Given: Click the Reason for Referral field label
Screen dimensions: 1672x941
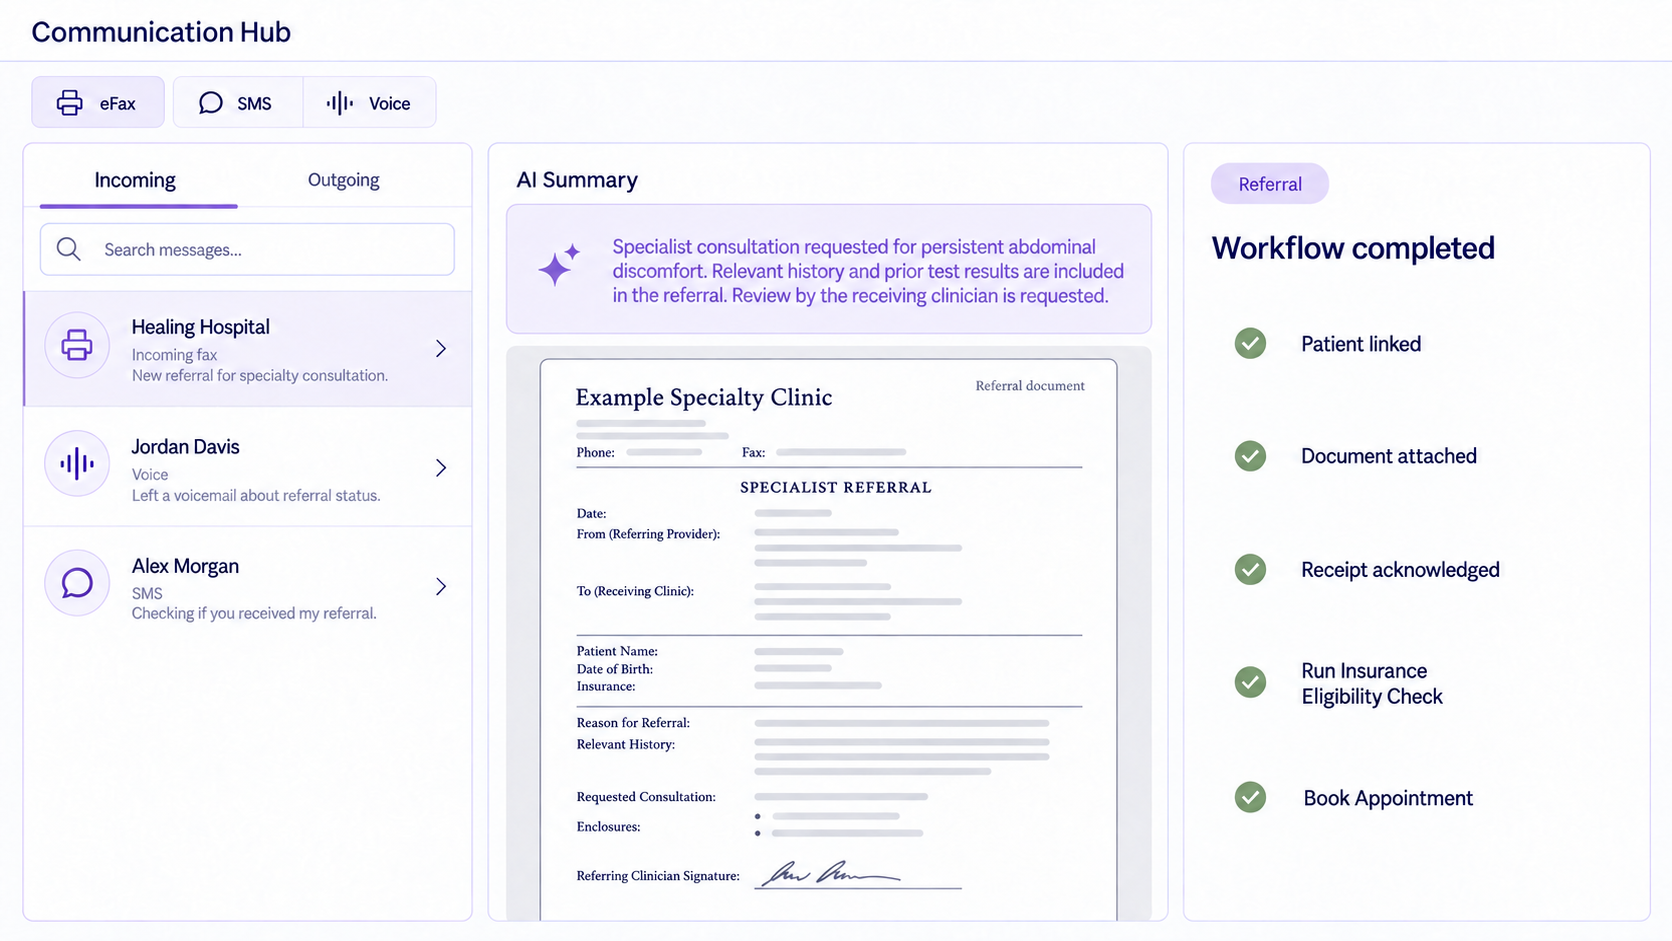Looking at the screenshot, I should click(x=633, y=723).
